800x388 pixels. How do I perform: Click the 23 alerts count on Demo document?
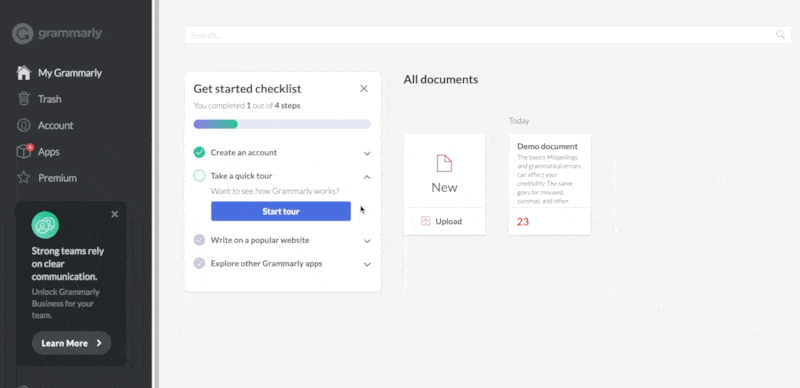click(523, 222)
